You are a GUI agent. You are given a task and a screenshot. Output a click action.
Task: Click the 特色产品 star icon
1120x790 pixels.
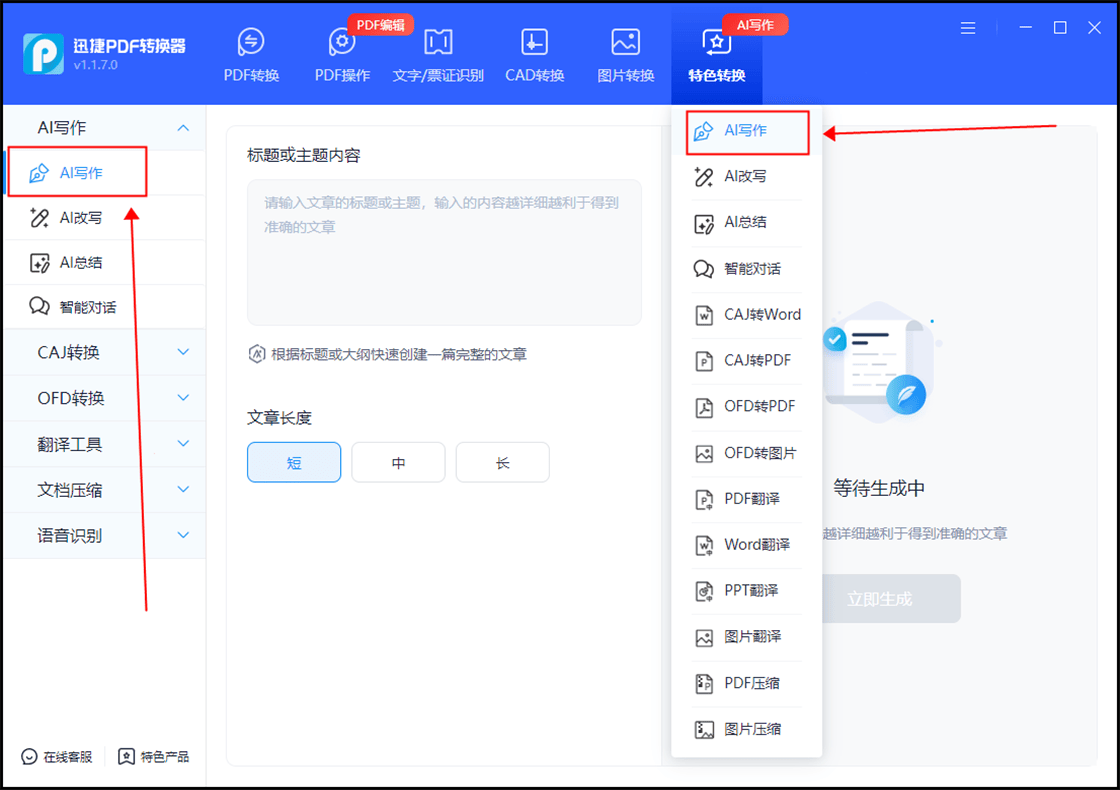(x=126, y=756)
